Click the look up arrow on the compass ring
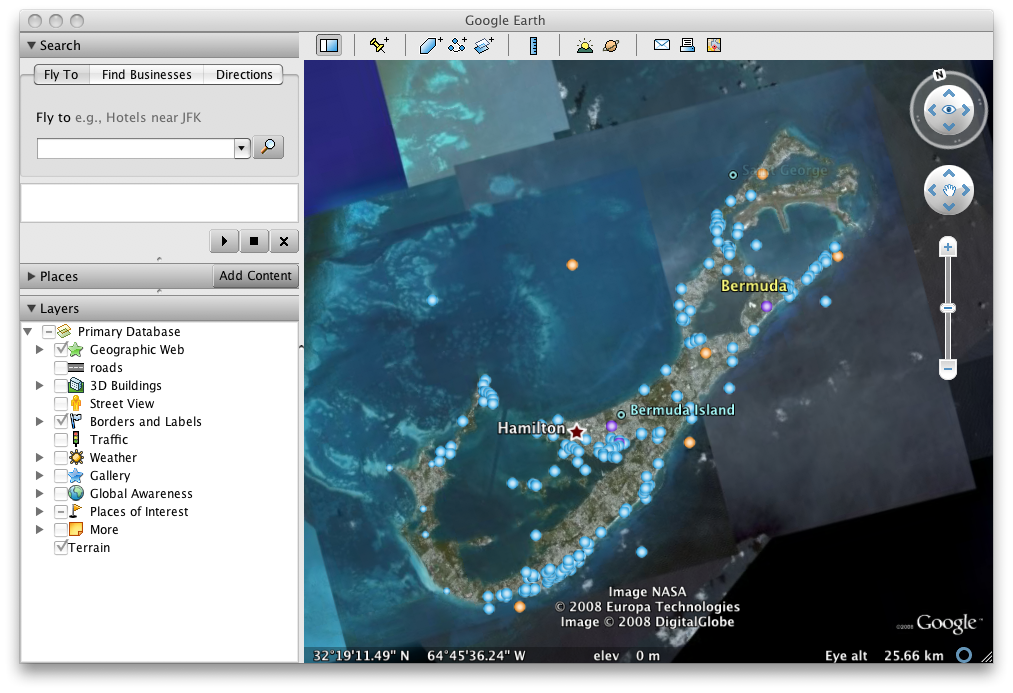Screen dimensions: 1013x693 pyautogui.click(x=948, y=94)
